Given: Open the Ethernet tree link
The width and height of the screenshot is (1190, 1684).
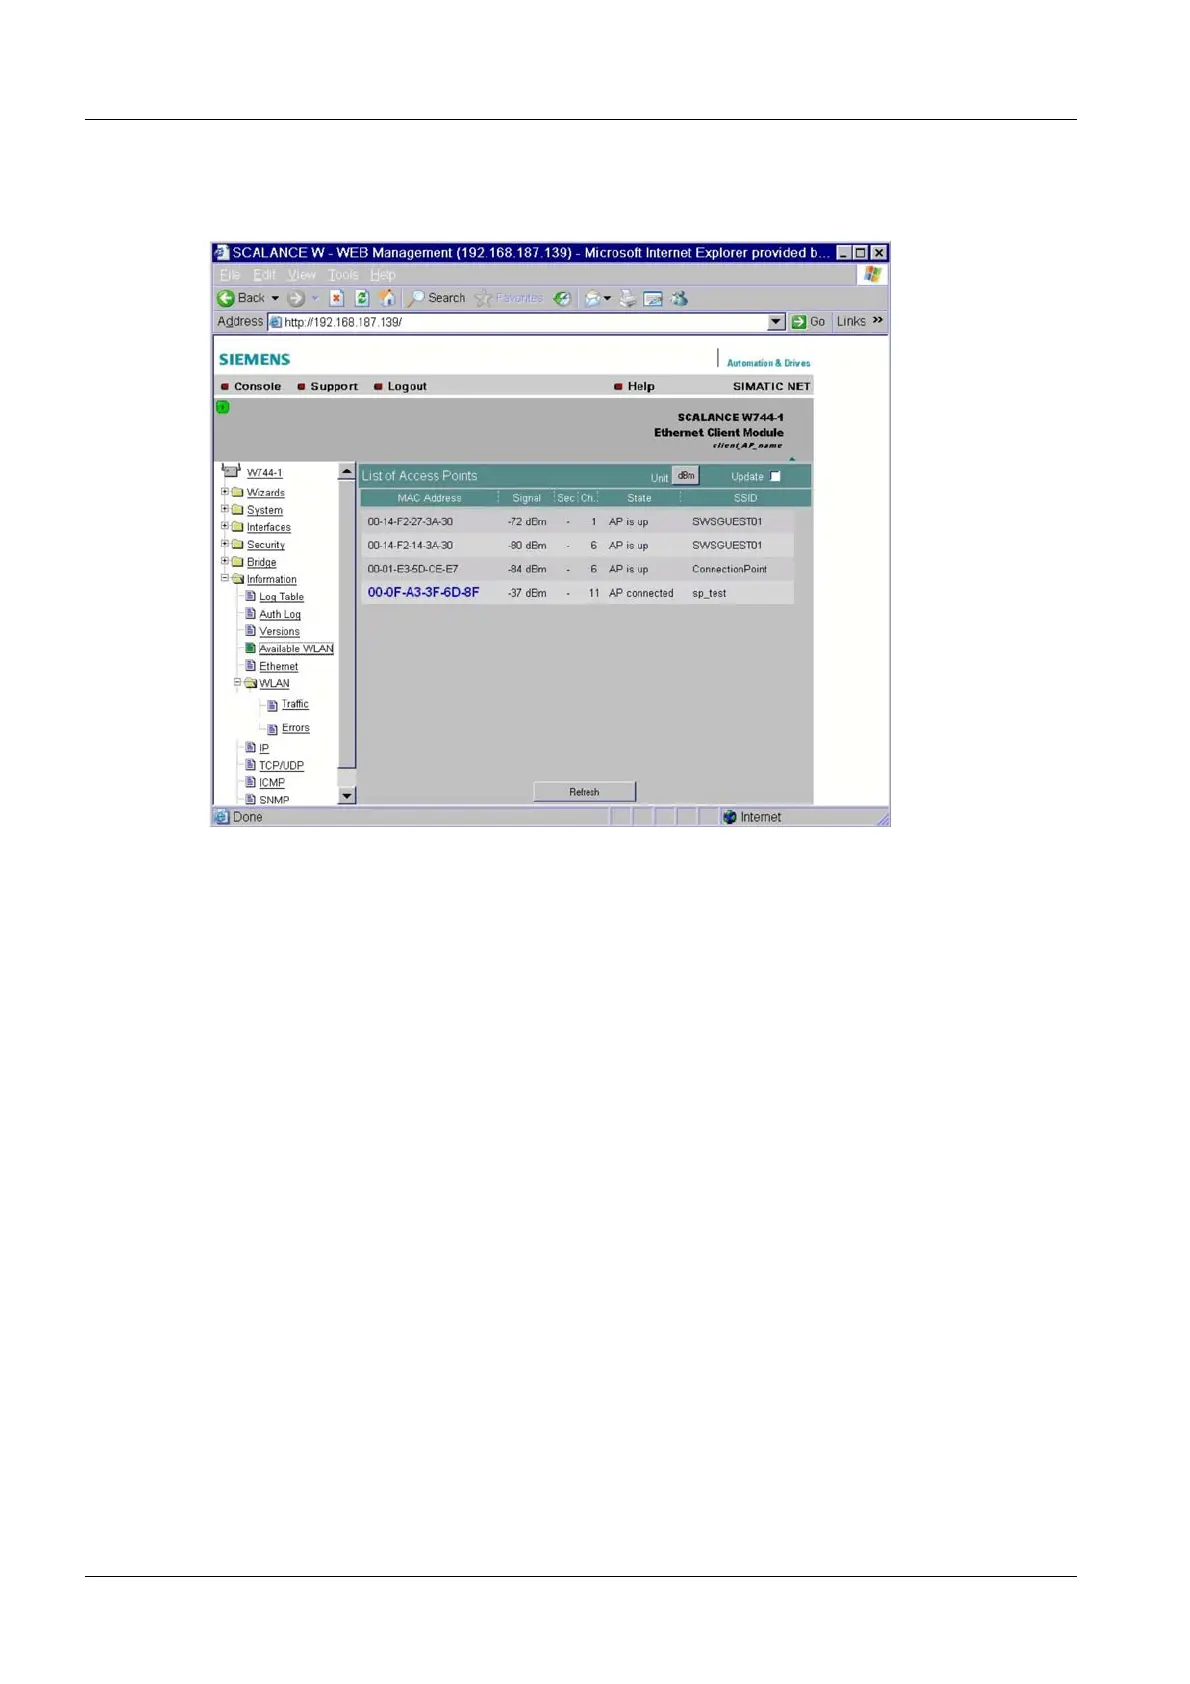Looking at the screenshot, I should coord(278,666).
